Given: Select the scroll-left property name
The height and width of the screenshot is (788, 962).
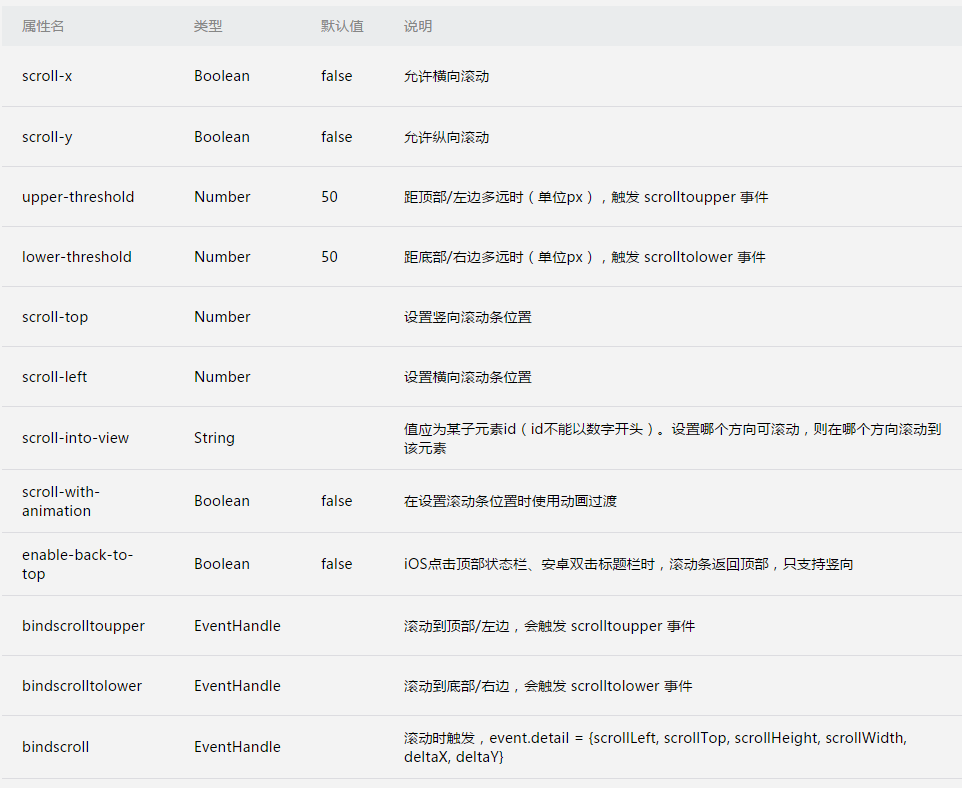Looking at the screenshot, I should pos(55,377).
